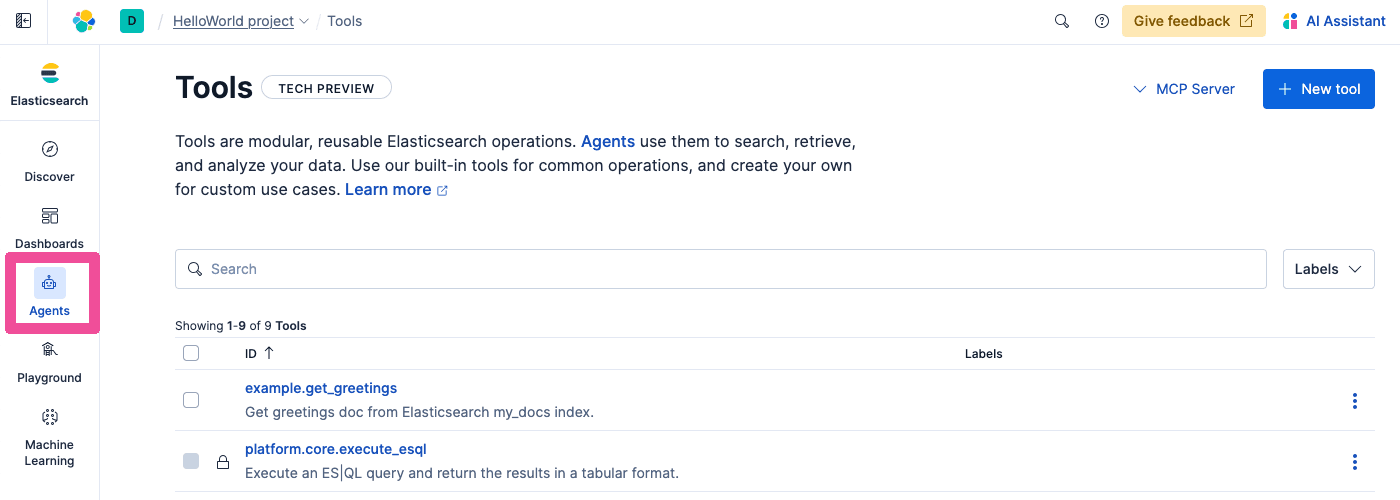Open the search magnifier in header
Screen dimensions: 1400x500
(x=1062, y=21)
